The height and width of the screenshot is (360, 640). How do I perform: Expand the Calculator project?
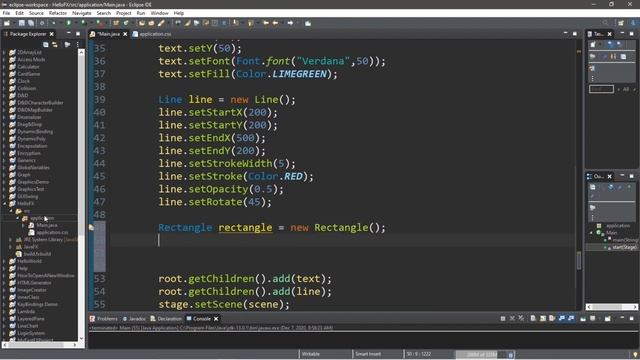click(4, 67)
